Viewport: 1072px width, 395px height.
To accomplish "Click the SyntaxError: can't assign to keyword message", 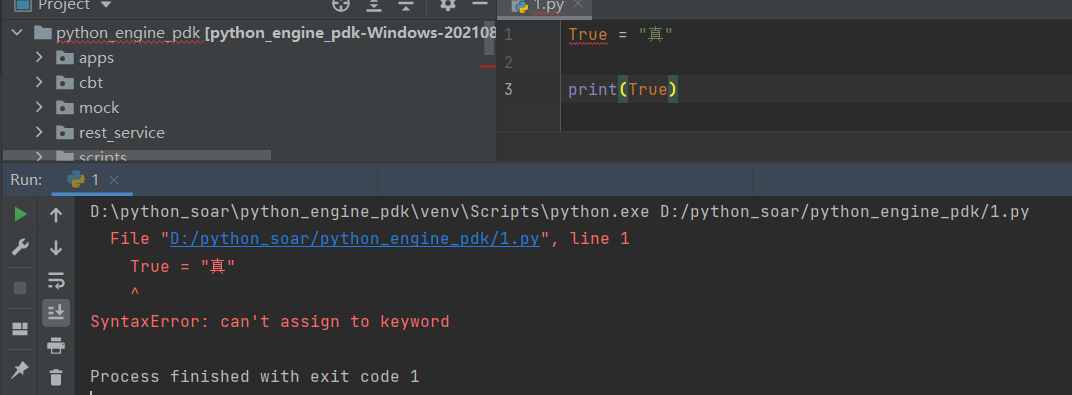I will (x=270, y=321).
